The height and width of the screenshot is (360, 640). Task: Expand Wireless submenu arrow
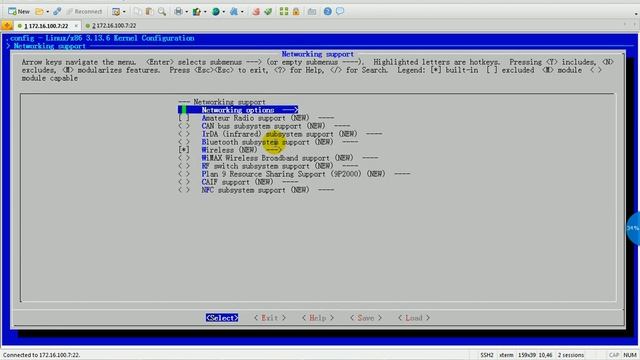(x=273, y=150)
